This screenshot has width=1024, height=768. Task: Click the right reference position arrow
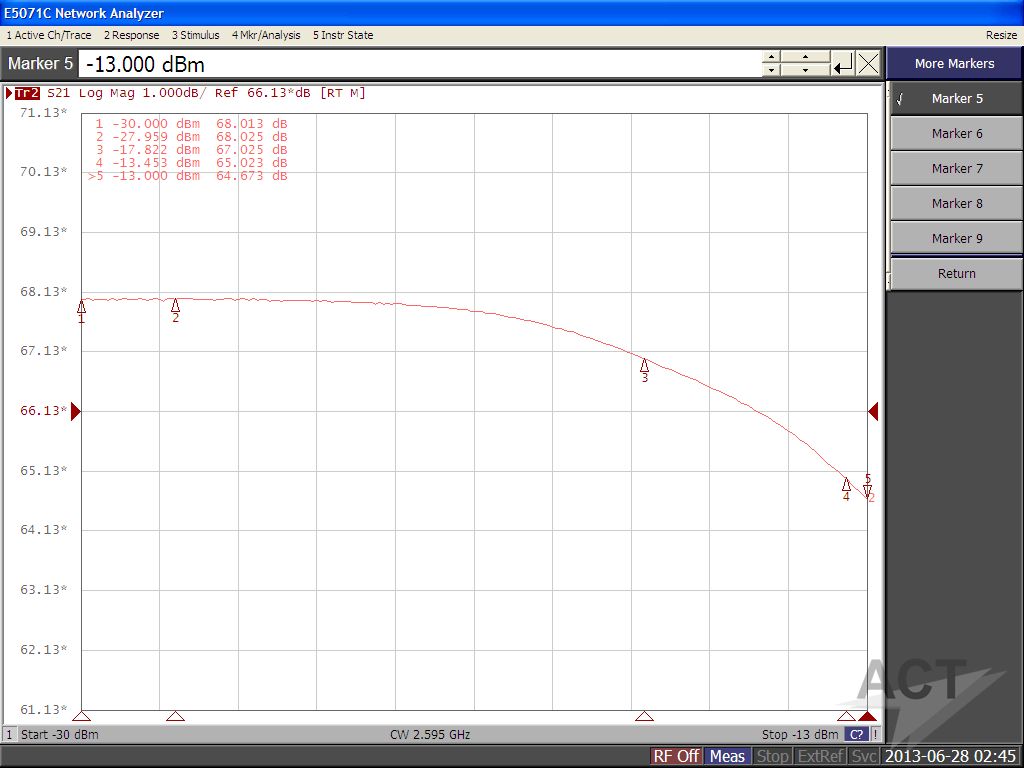(x=873, y=411)
